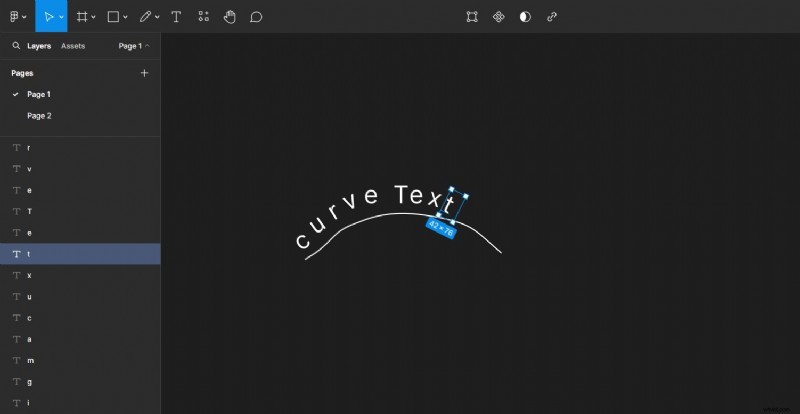800x414 pixels.
Task: Select the Move tool
Action: click(x=48, y=17)
